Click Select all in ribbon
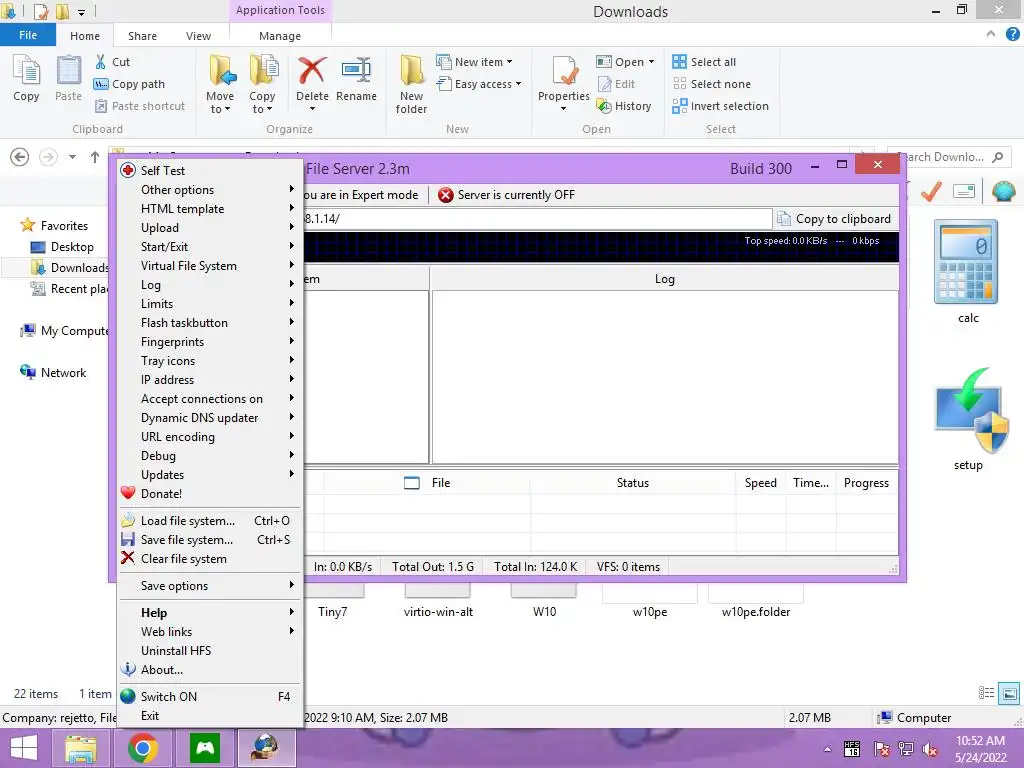This screenshot has height=768, width=1024. click(x=704, y=62)
